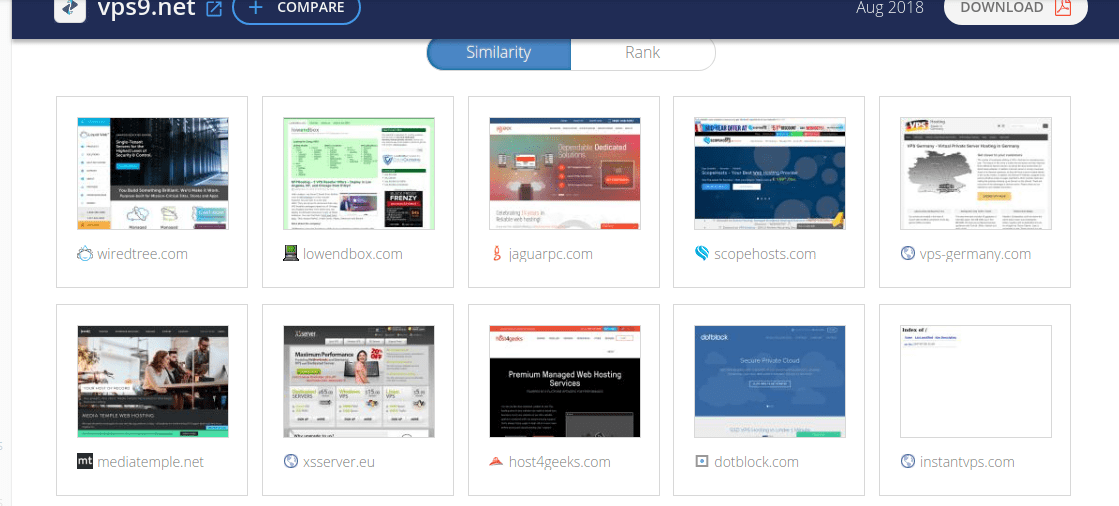Click the vps-germany.com site thumbnail

click(976, 173)
